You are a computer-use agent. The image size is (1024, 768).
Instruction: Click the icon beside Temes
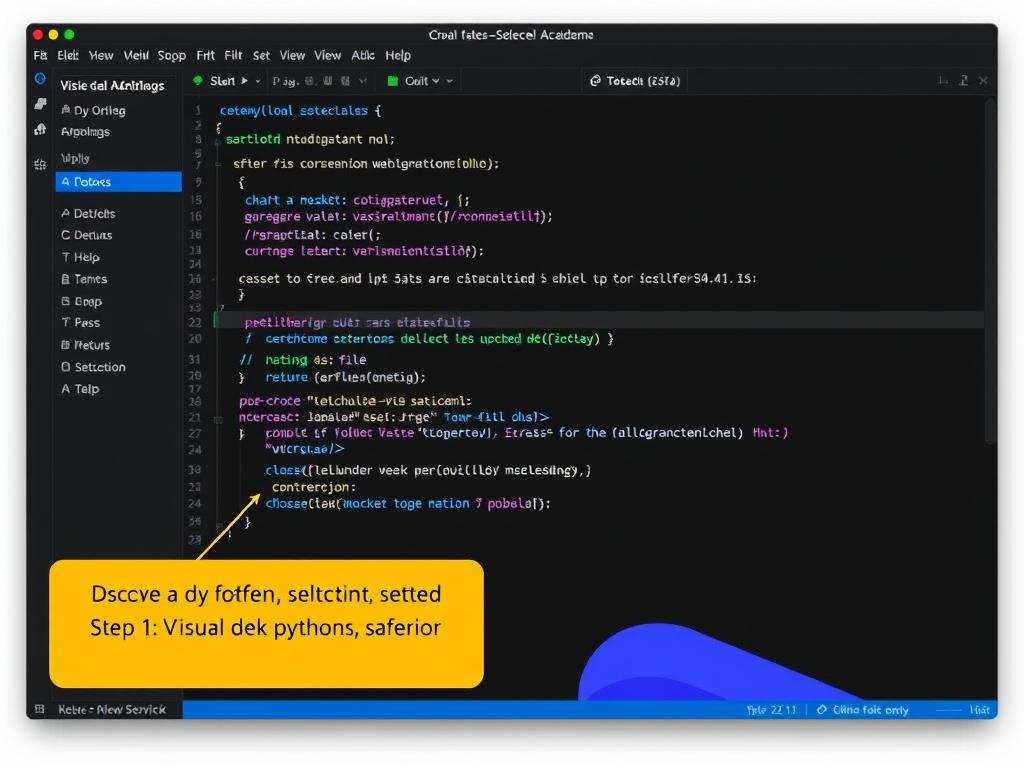coord(65,279)
